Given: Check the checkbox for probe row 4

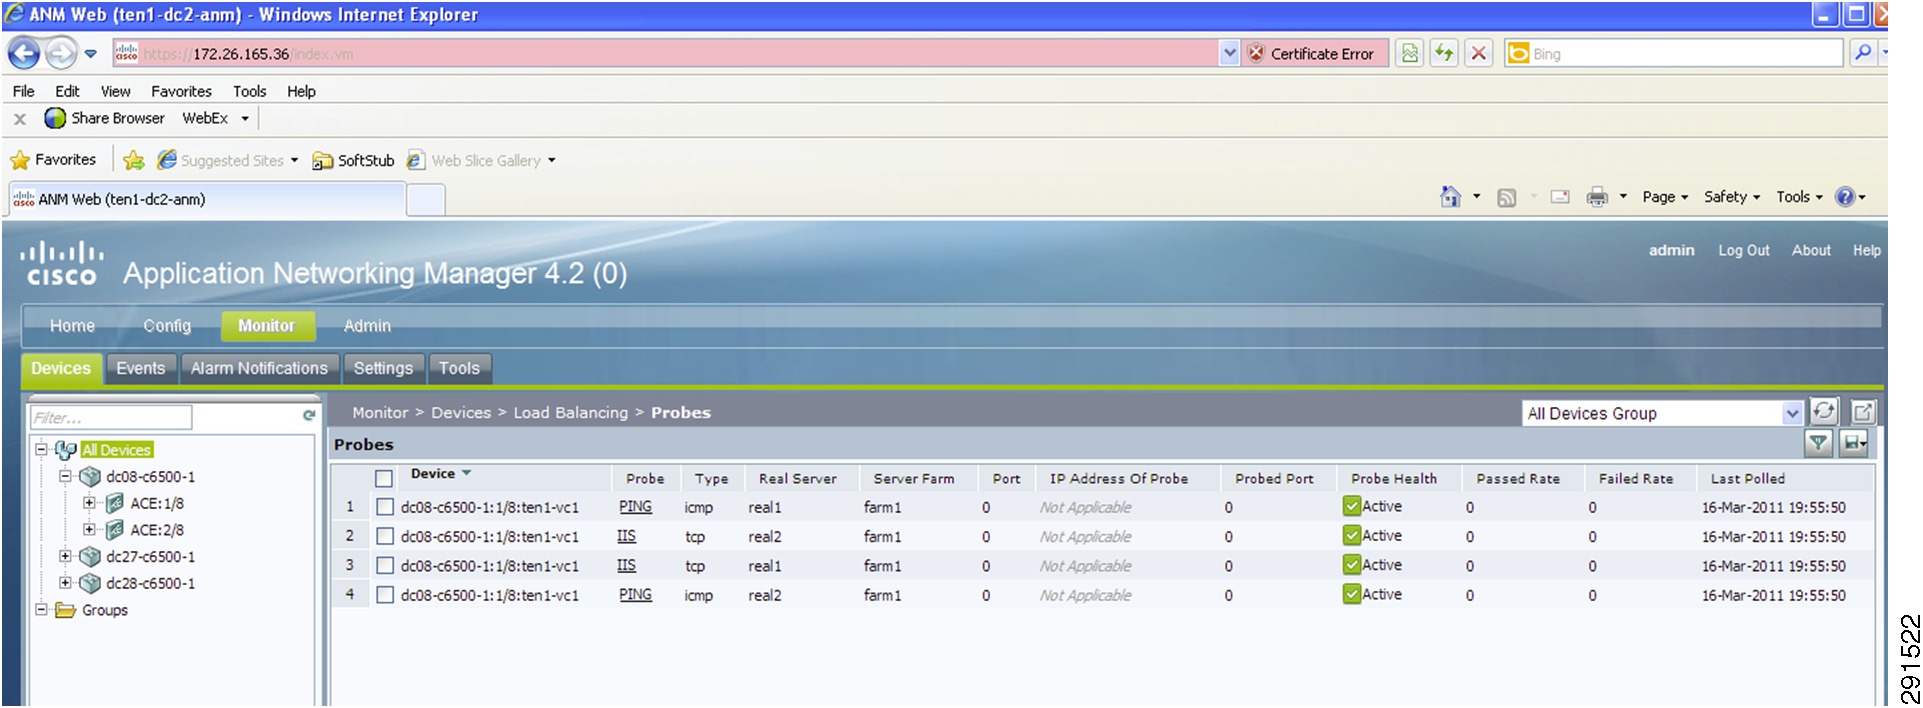Looking at the screenshot, I should tap(385, 594).
